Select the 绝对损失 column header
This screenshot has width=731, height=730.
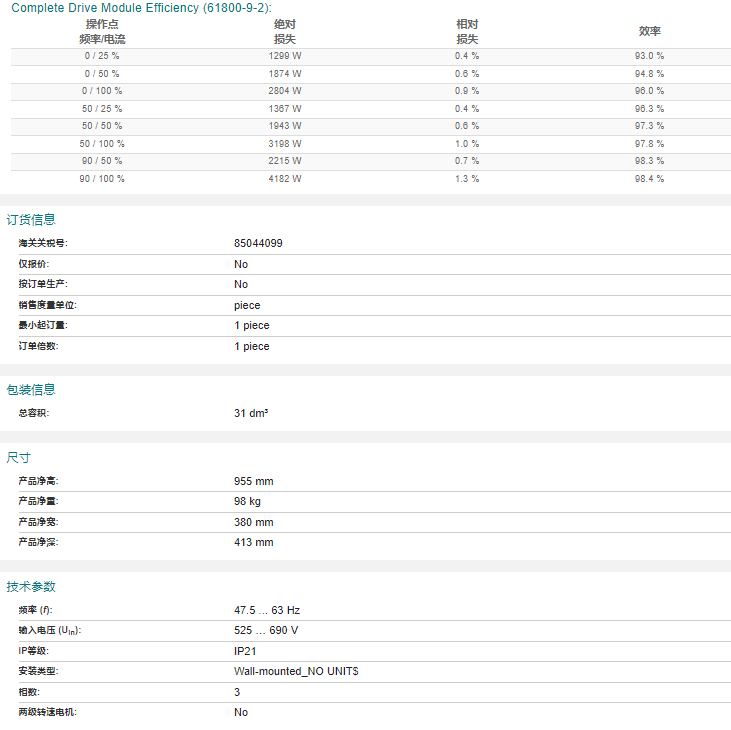point(285,31)
